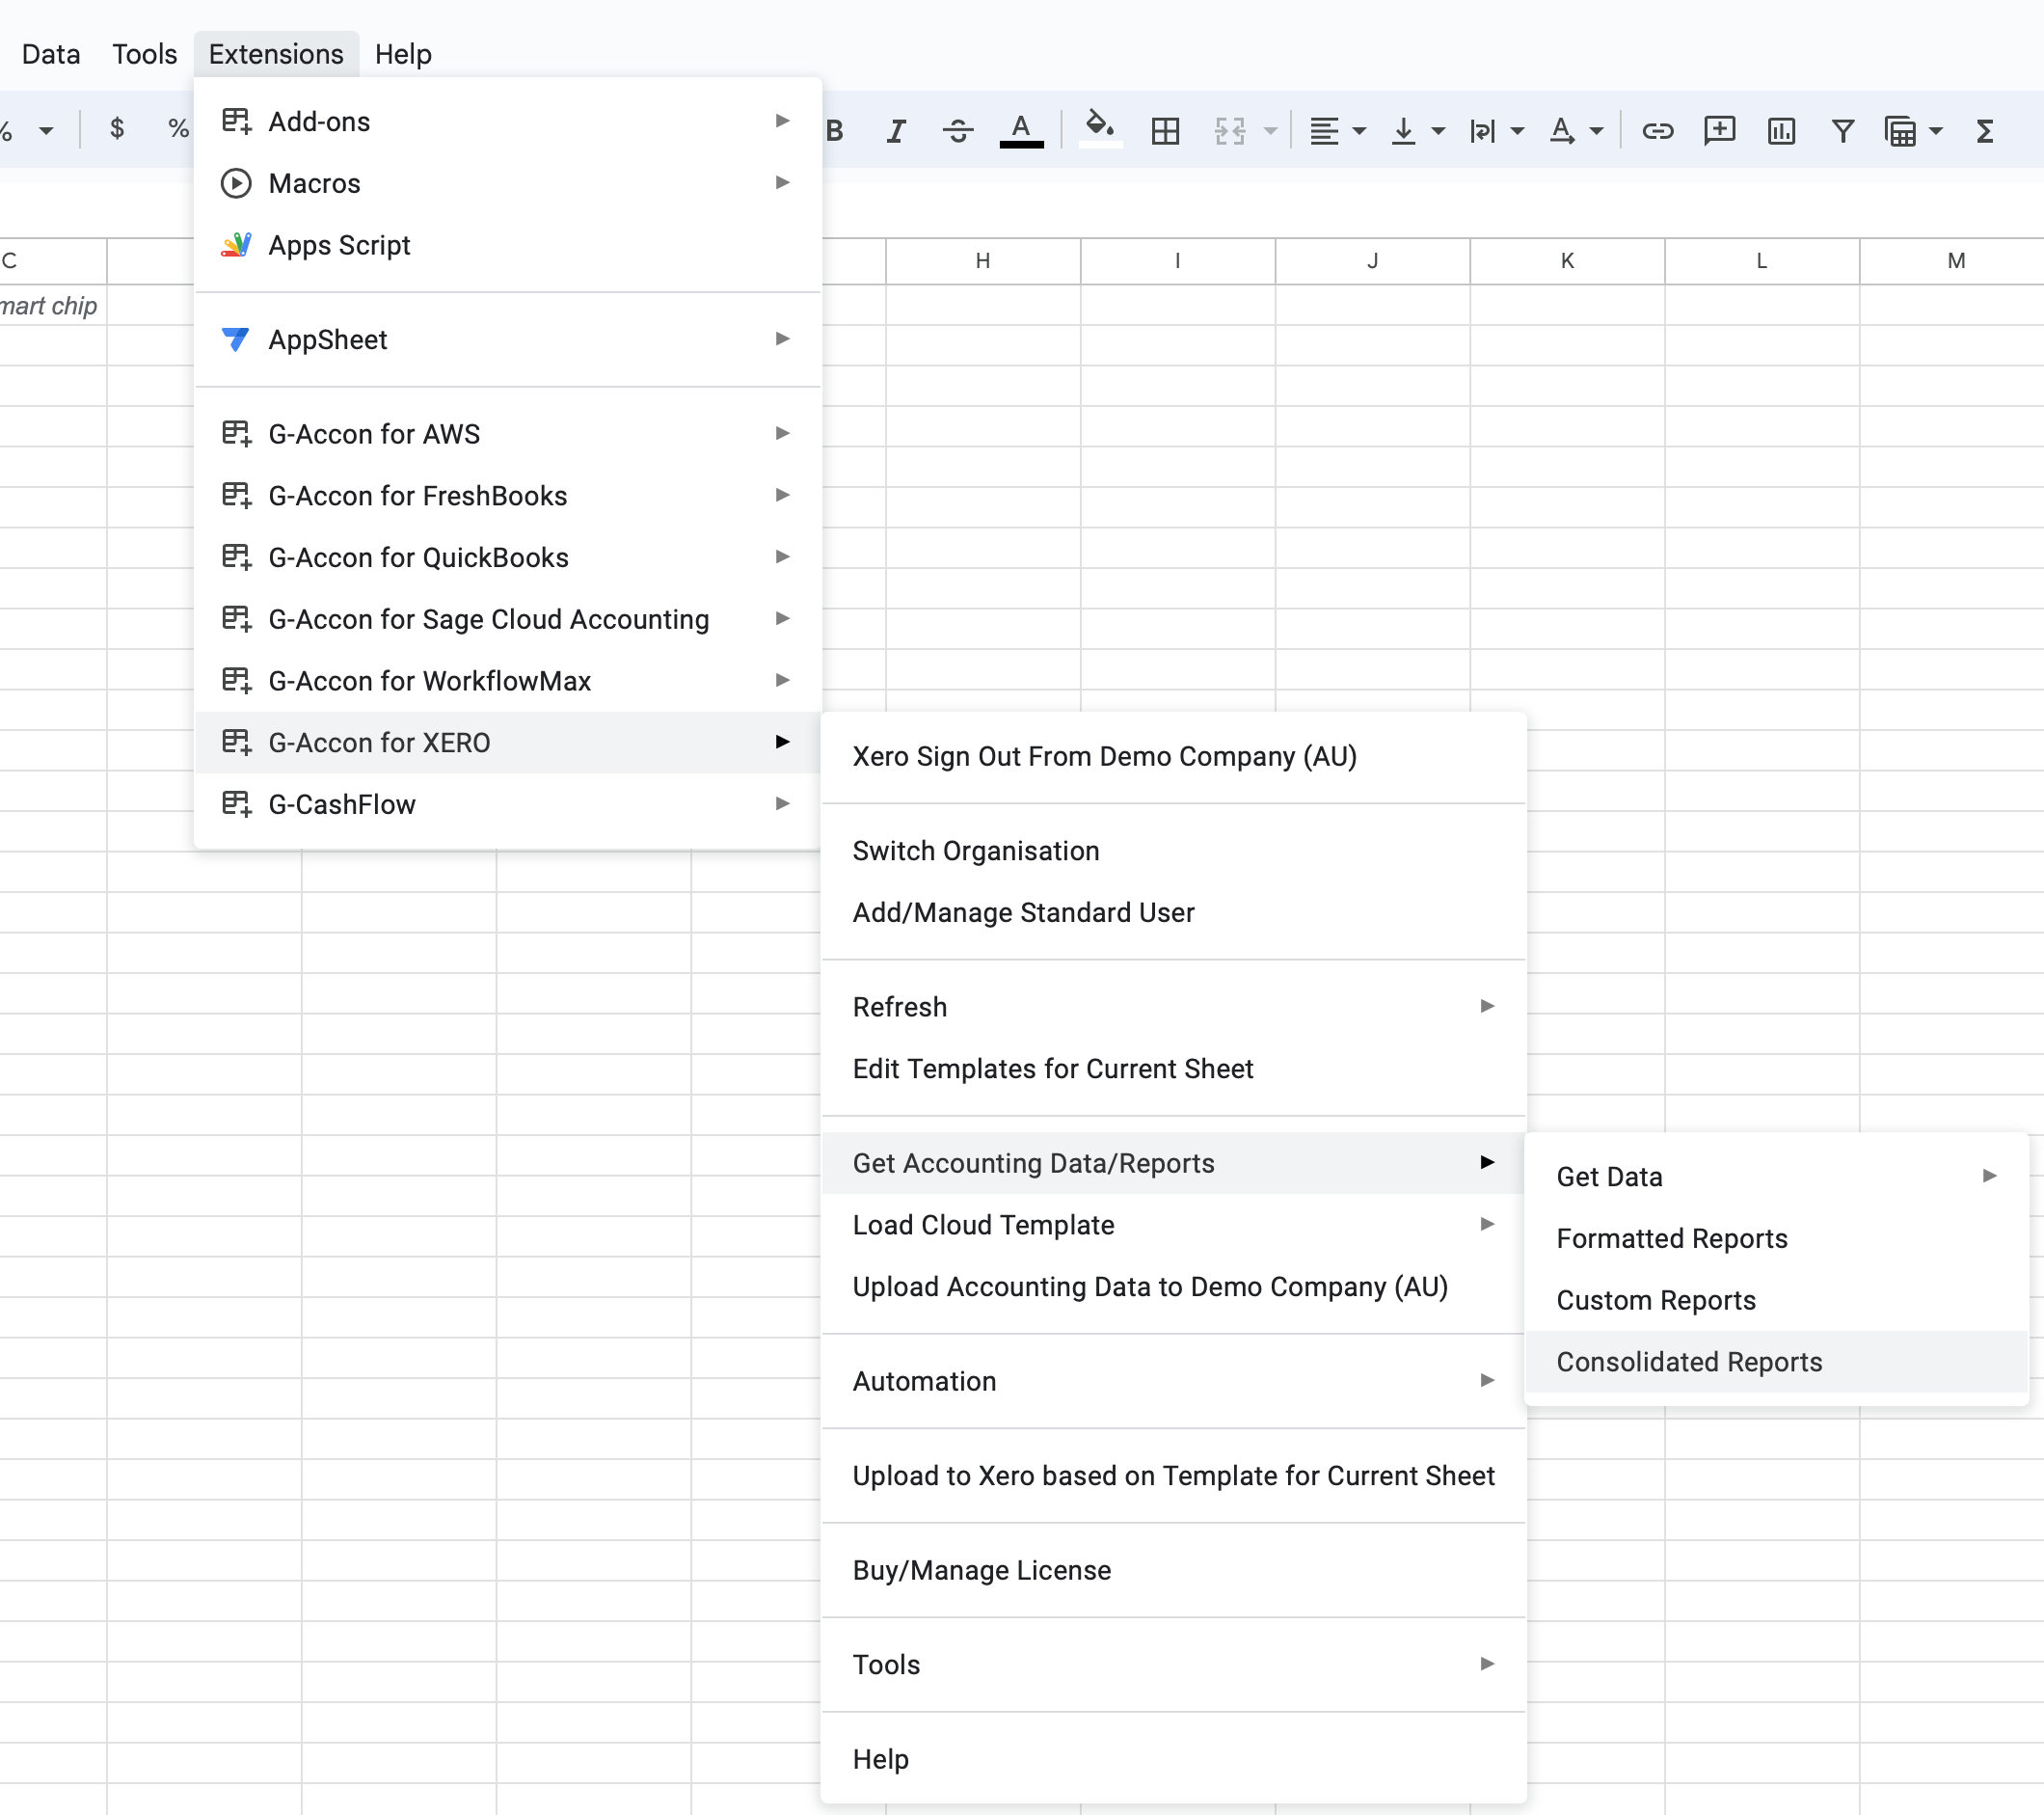Open the Macros submenu
The image size is (2044, 1815).
[x=508, y=184]
